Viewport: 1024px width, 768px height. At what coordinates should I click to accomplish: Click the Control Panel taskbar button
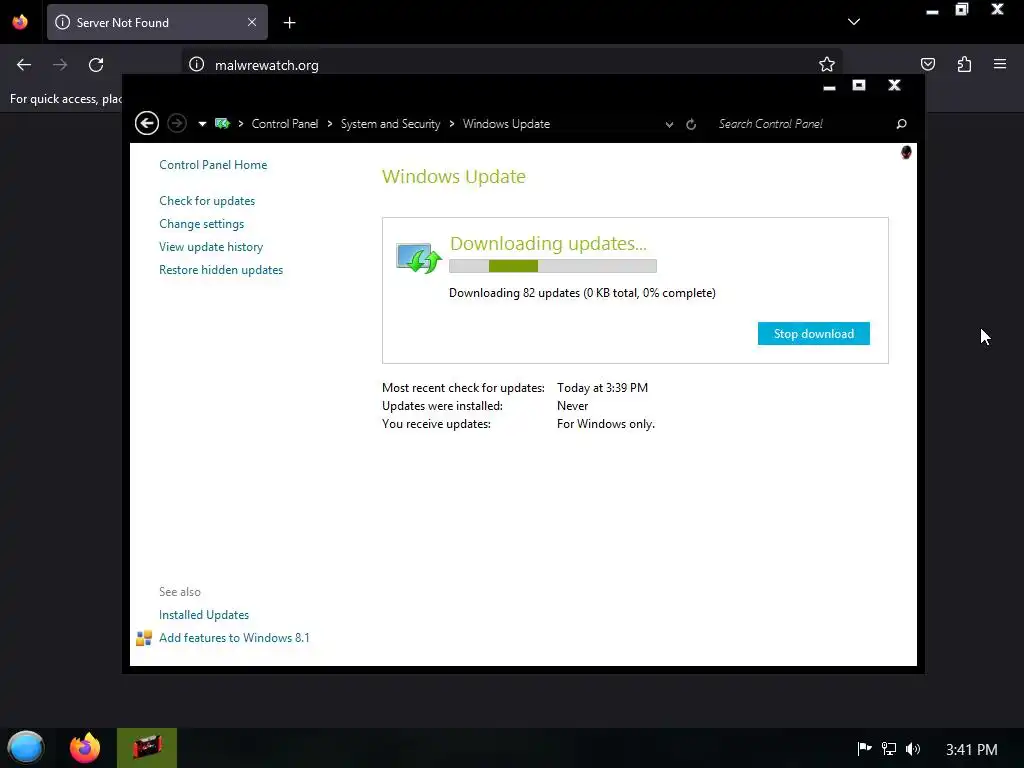(147, 748)
